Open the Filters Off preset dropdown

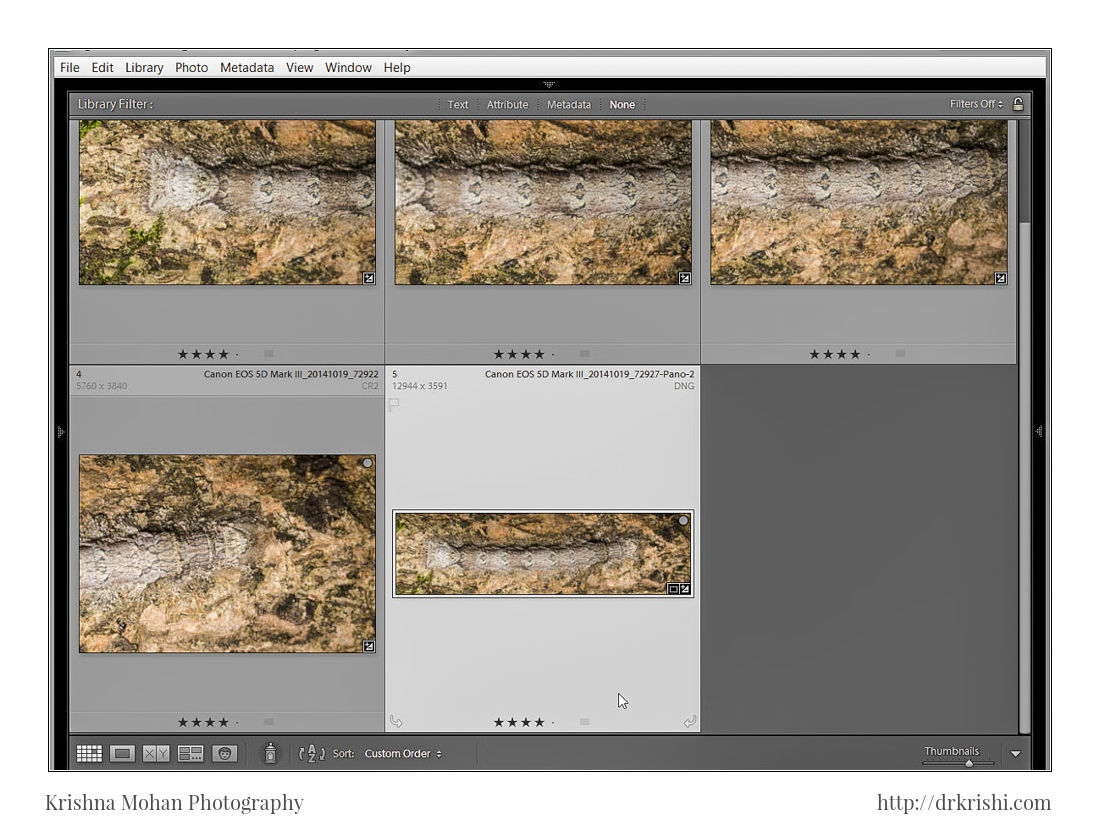pyautogui.click(x=976, y=104)
